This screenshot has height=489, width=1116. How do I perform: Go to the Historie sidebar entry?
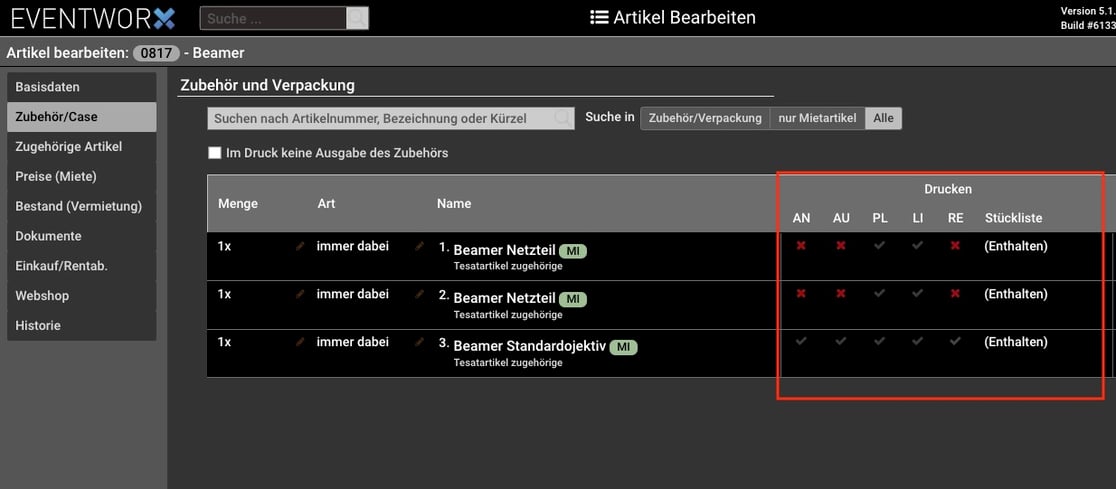pos(81,325)
